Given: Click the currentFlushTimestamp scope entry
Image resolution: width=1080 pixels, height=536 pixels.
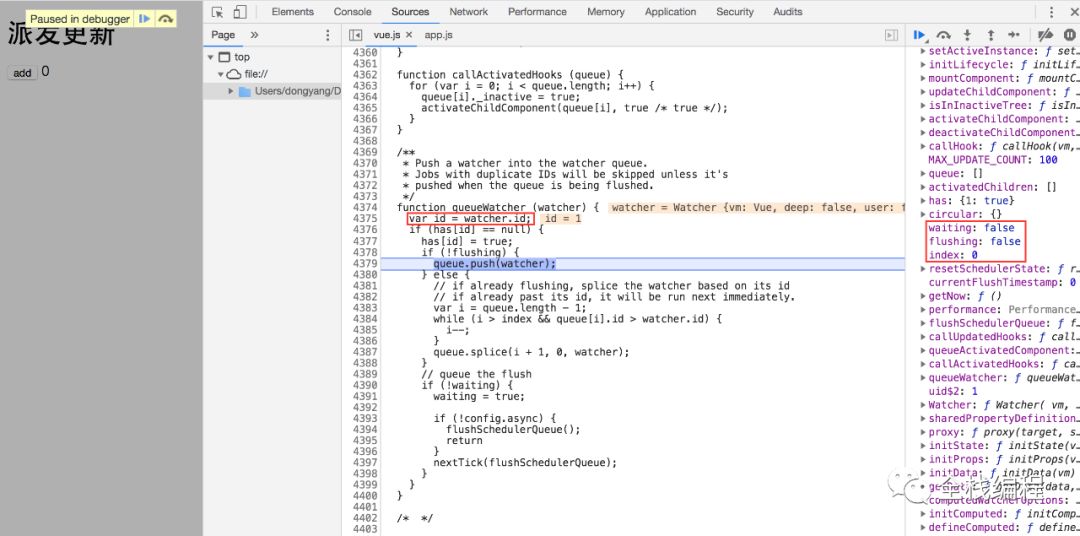Looking at the screenshot, I should click(x=1002, y=282).
